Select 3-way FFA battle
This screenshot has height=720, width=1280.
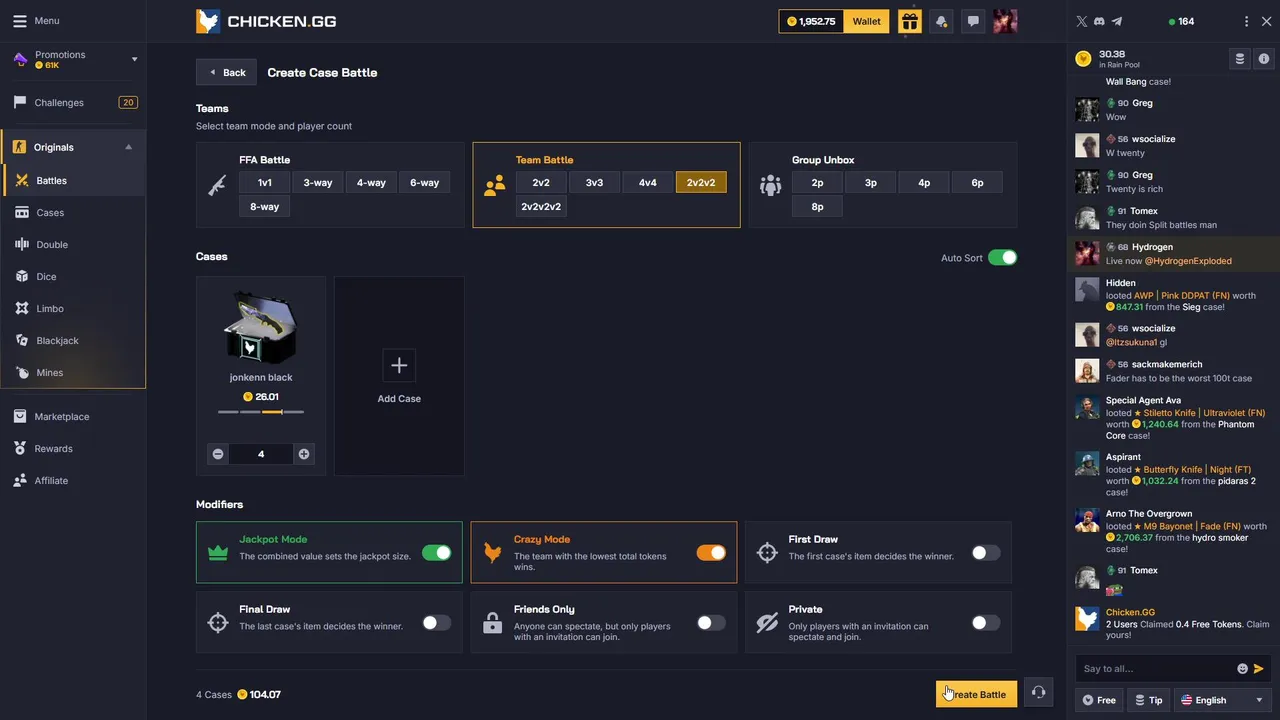coord(318,183)
